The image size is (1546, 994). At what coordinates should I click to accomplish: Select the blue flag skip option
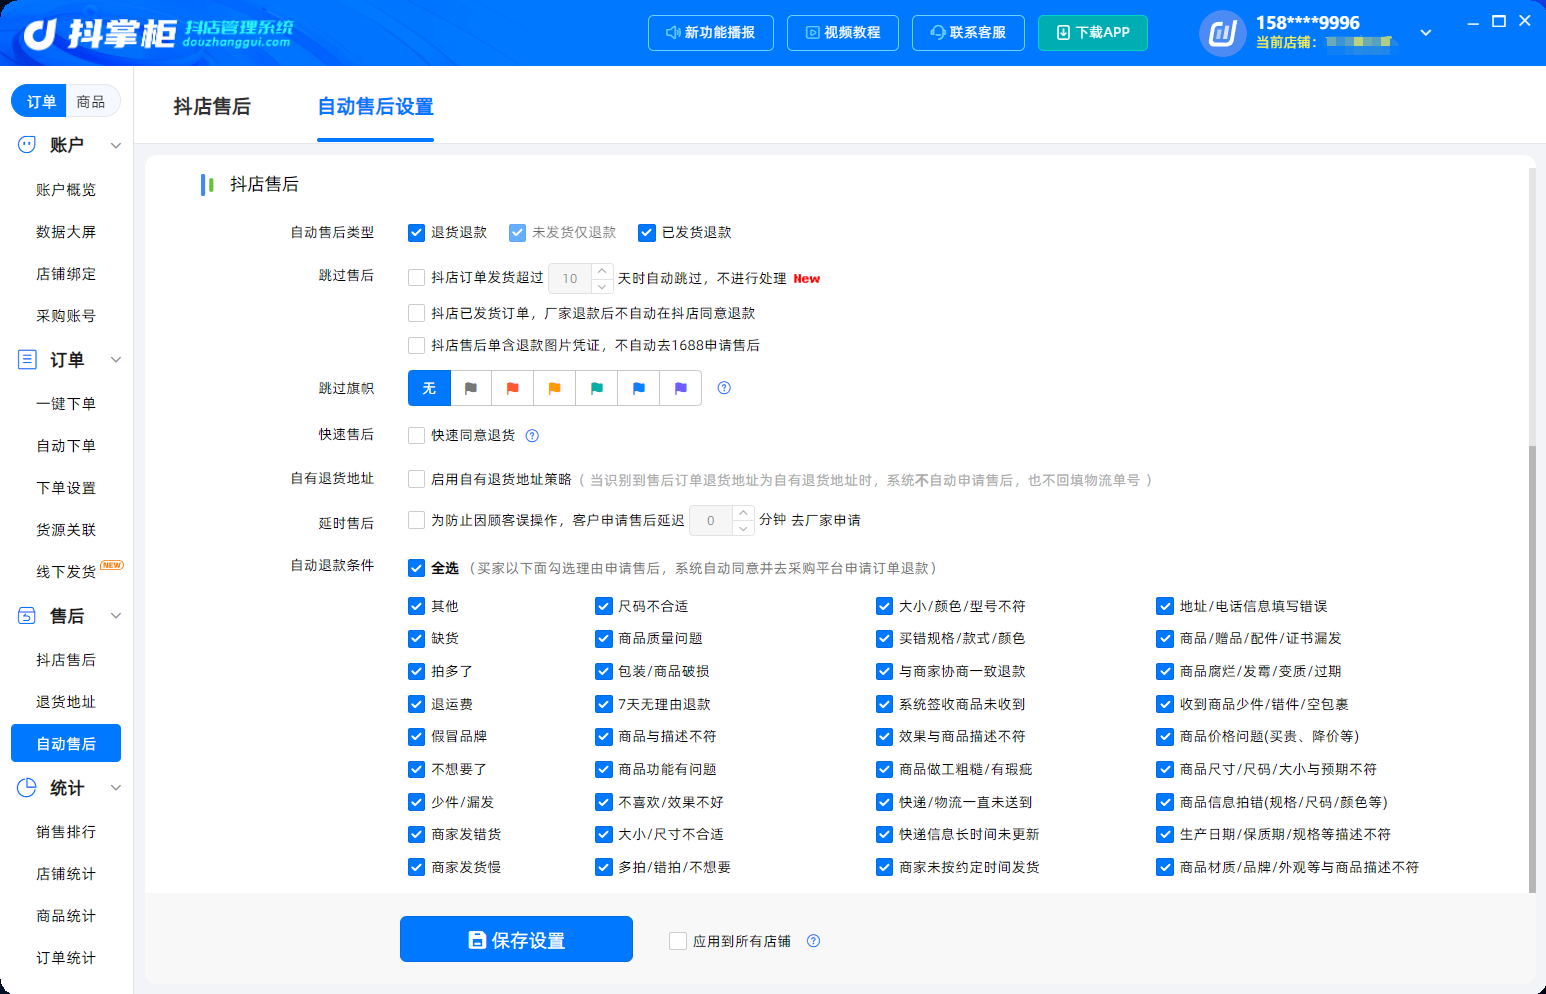point(639,388)
